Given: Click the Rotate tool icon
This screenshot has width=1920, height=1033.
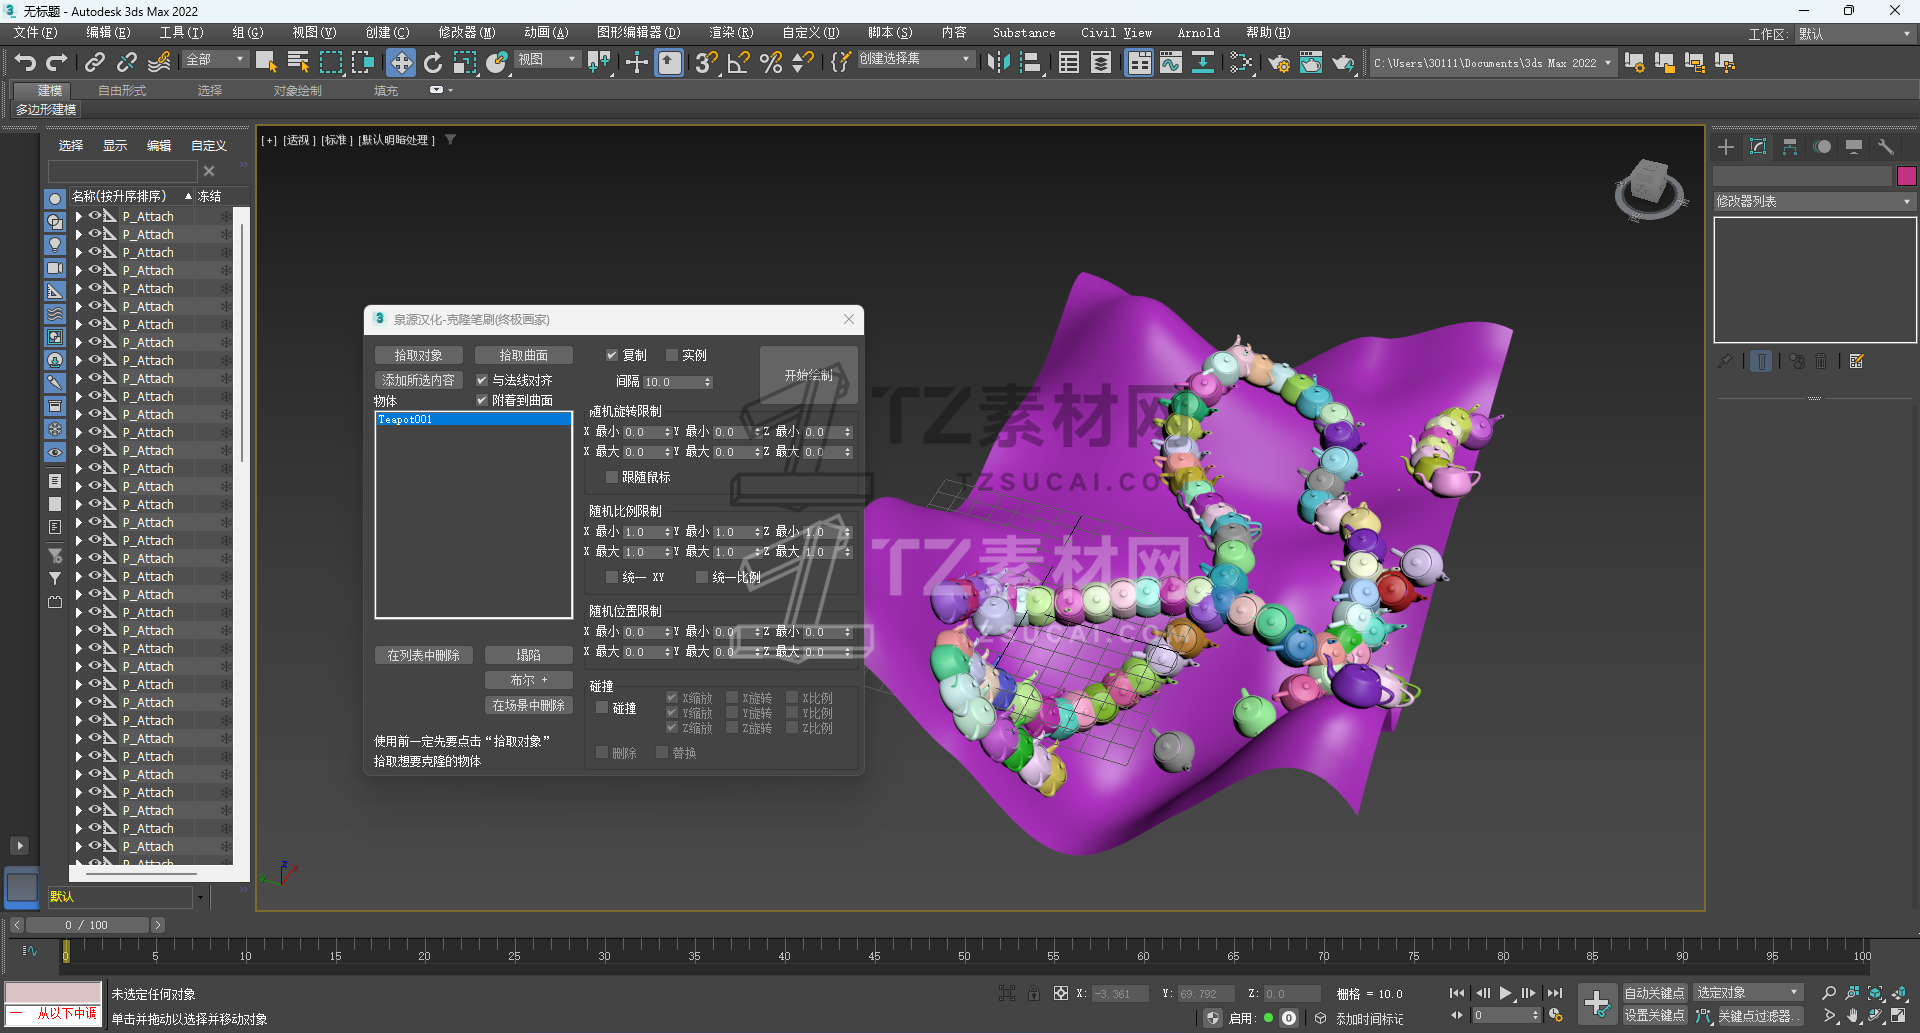Looking at the screenshot, I should click(432, 63).
